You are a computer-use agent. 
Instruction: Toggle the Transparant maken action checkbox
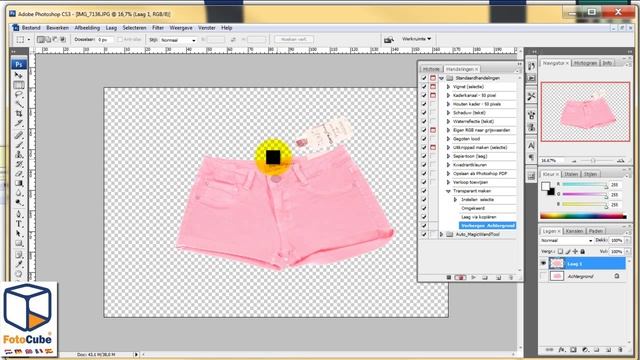coord(424,191)
